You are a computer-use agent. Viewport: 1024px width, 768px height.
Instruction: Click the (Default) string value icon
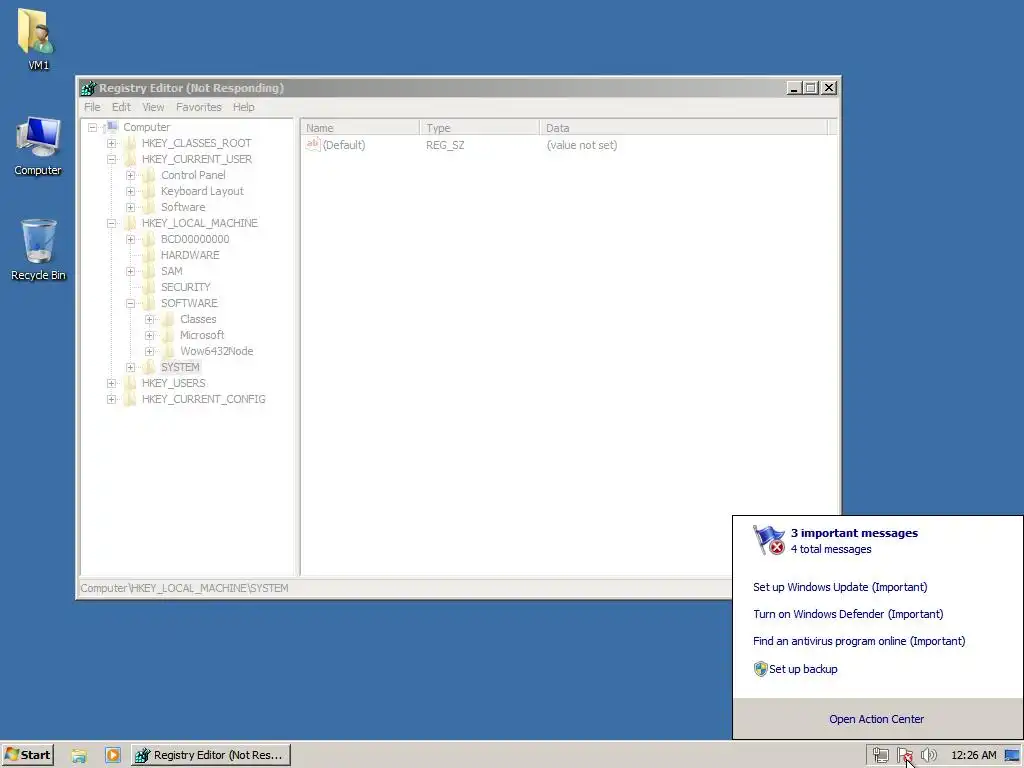coord(313,145)
